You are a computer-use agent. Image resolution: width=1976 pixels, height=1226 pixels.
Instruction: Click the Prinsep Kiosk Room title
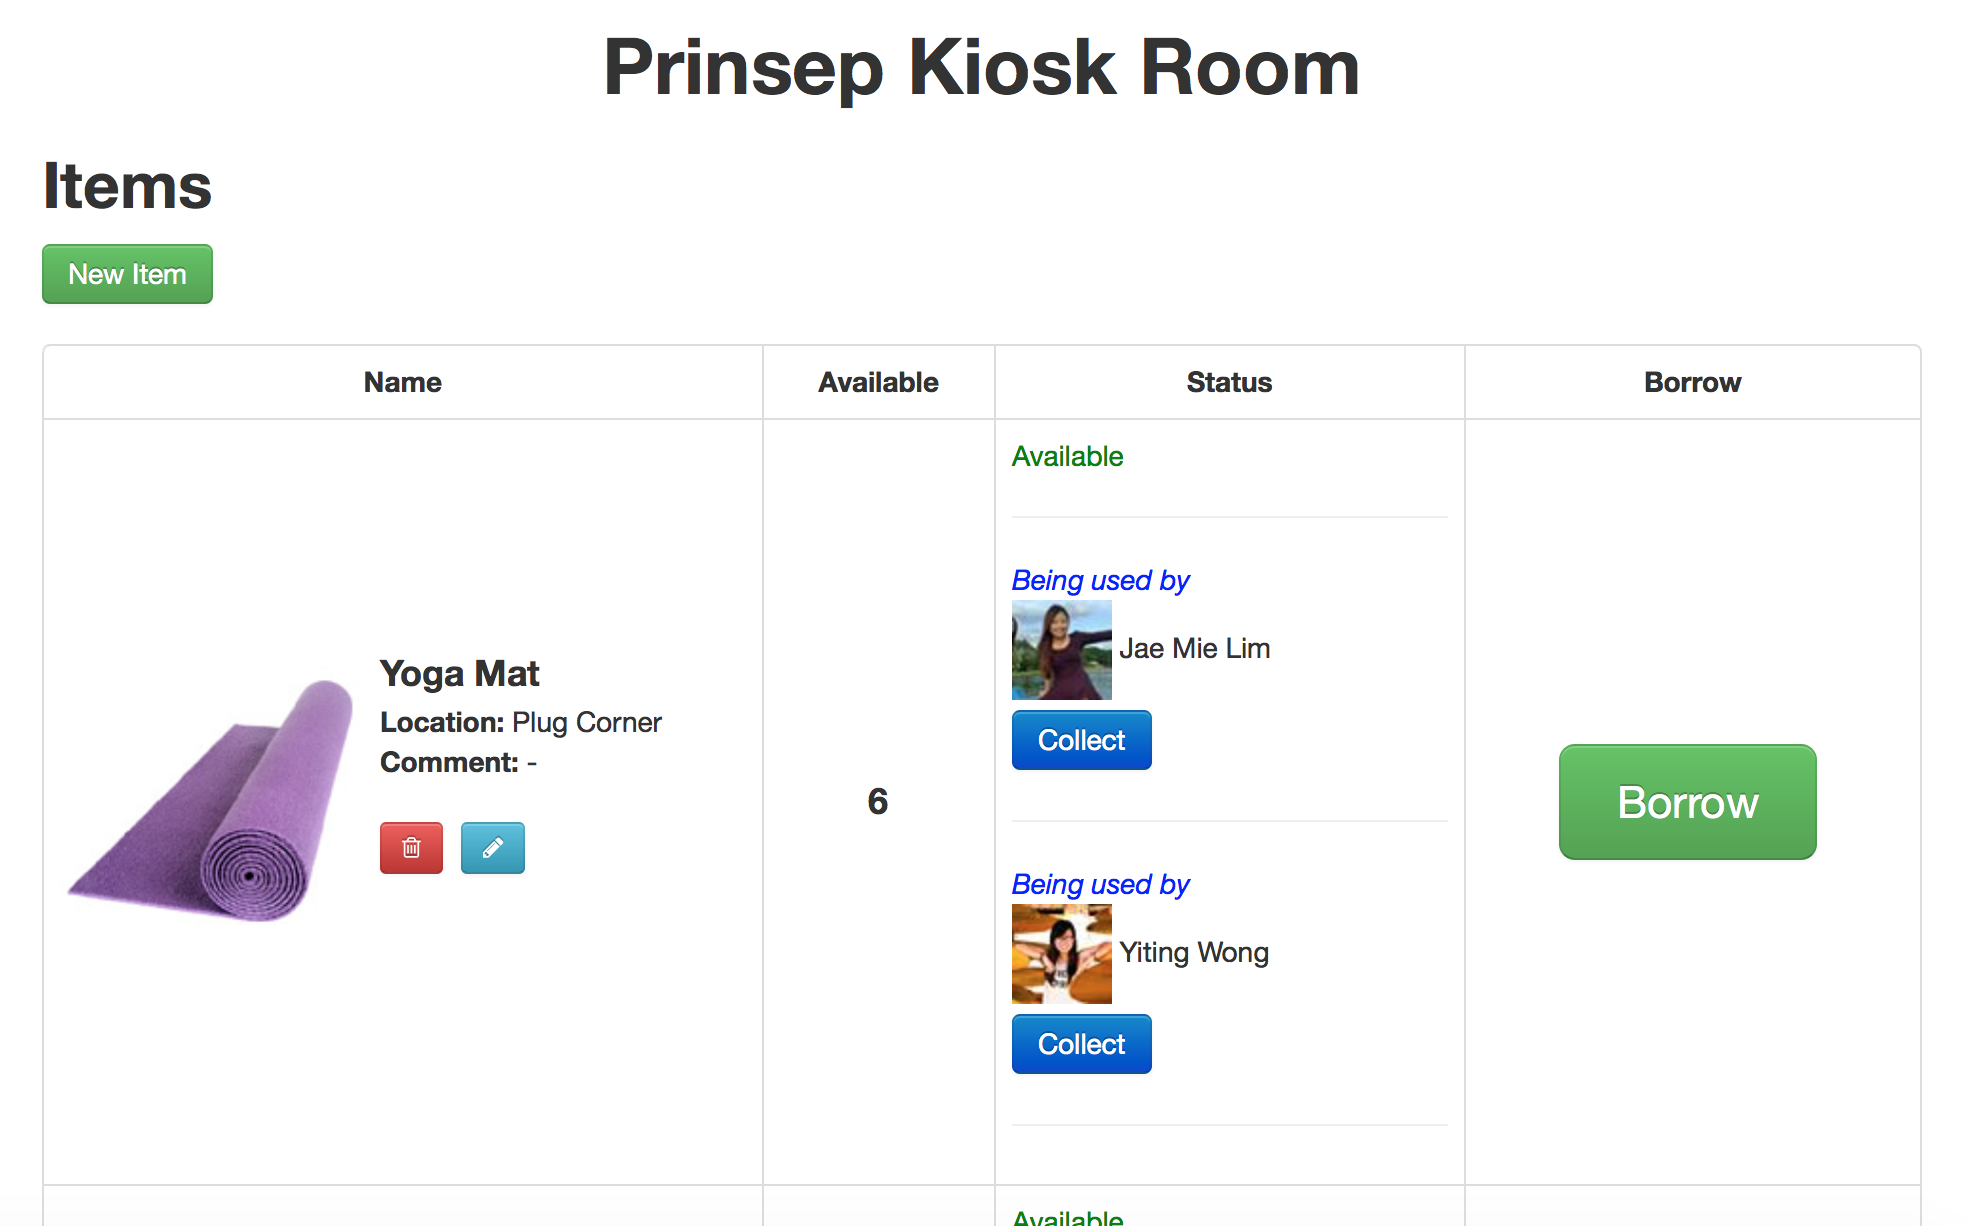[x=981, y=68]
